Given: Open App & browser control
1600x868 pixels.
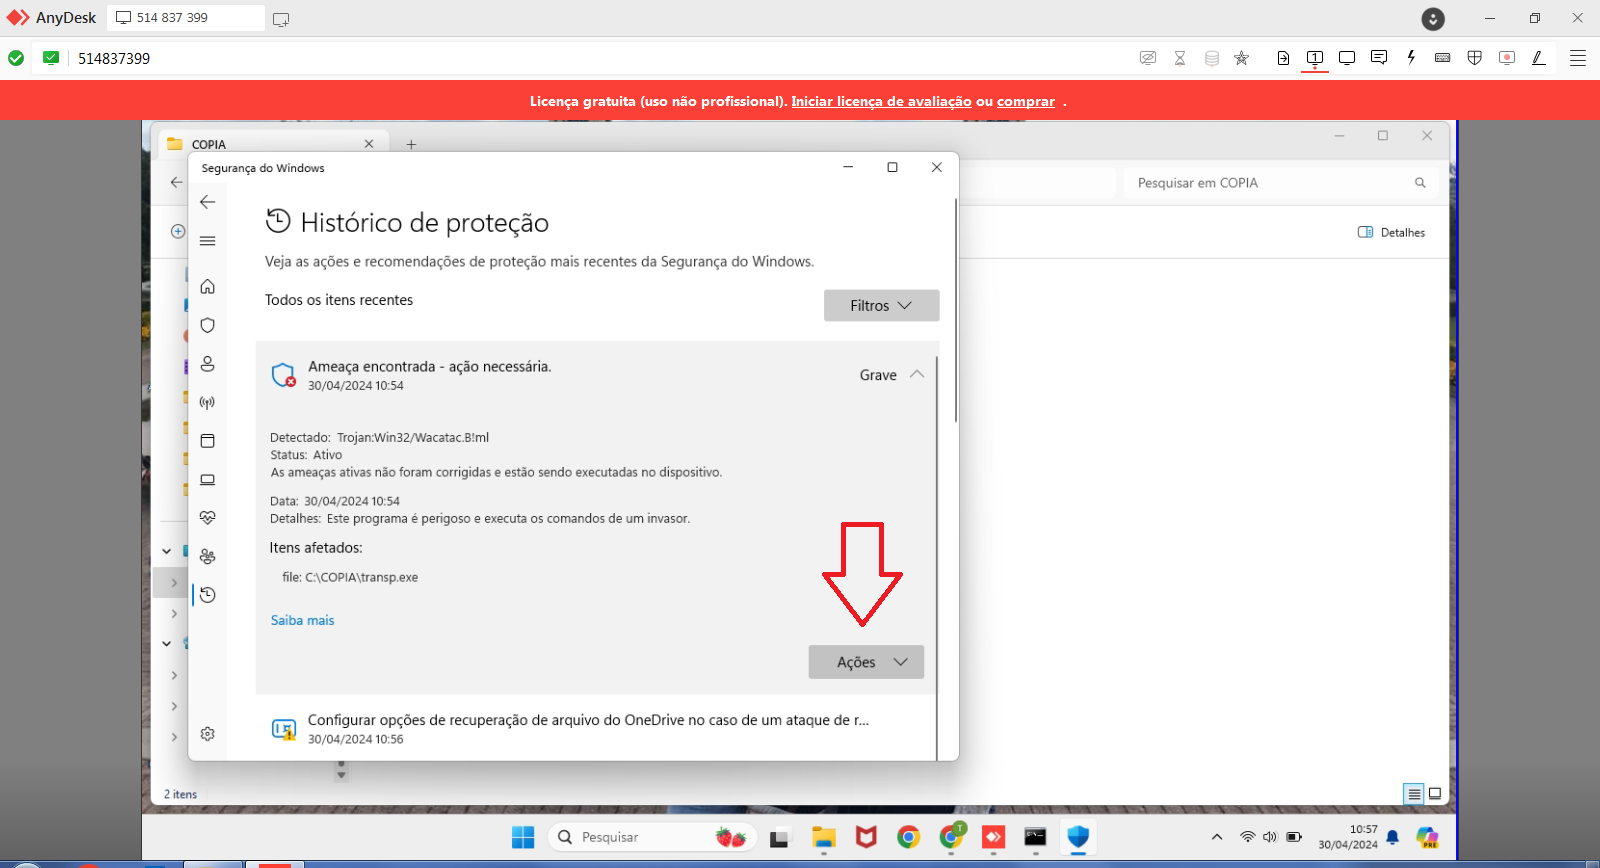Looking at the screenshot, I should [208, 441].
